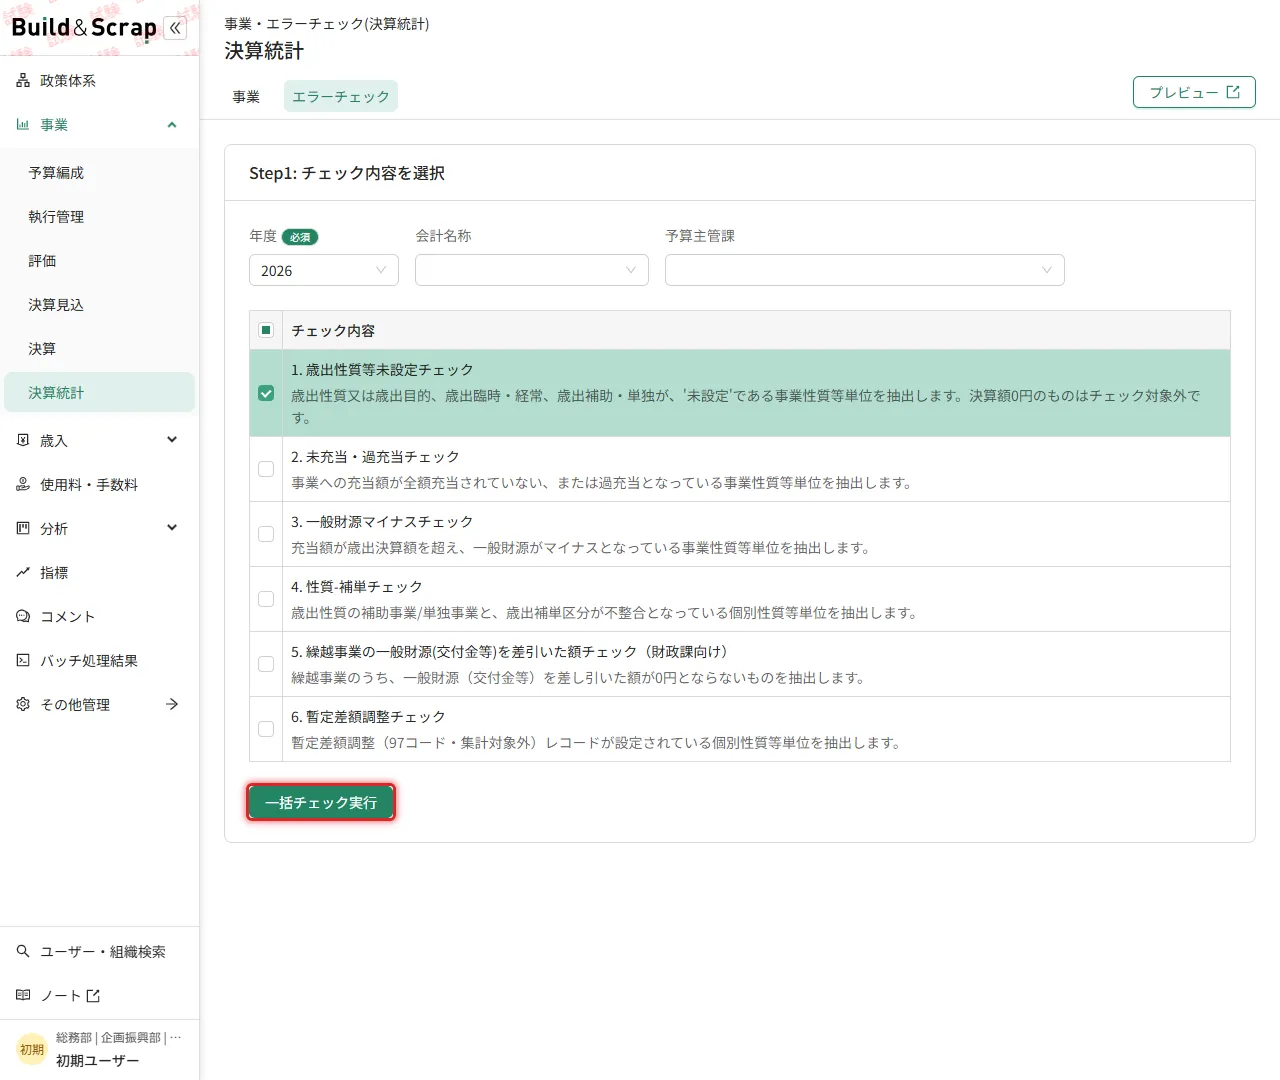The height and width of the screenshot is (1080, 1280).
Task: Select 決算統計 in sidebar
Action: [100, 392]
